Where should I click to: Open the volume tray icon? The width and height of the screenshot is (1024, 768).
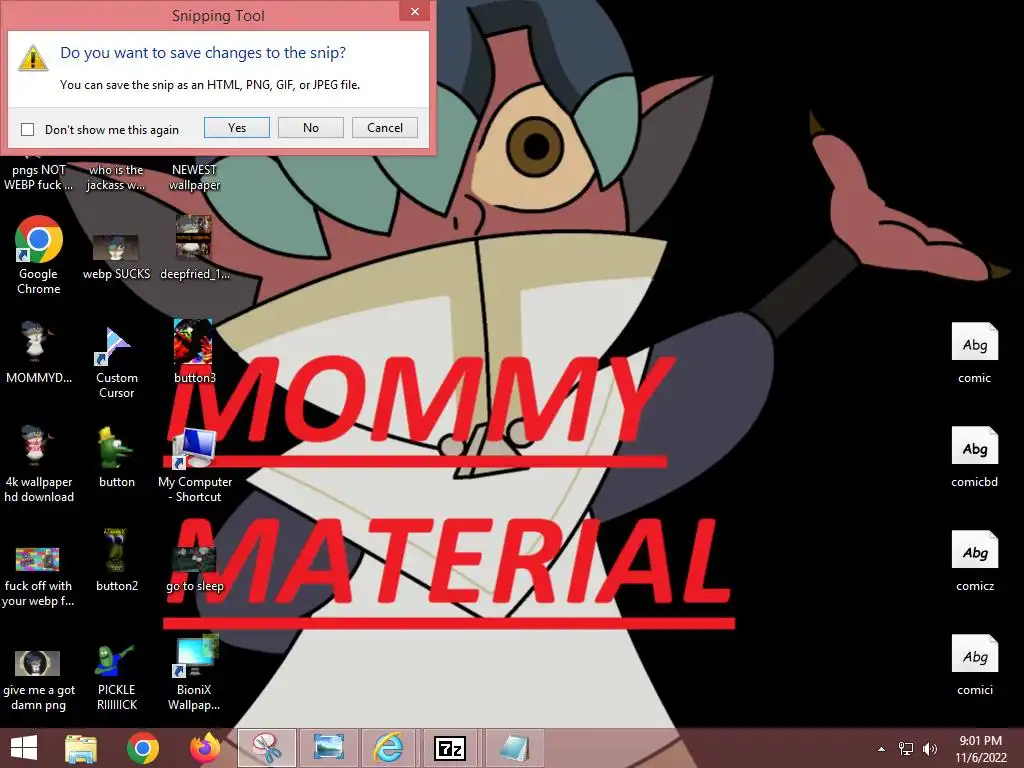click(x=929, y=749)
